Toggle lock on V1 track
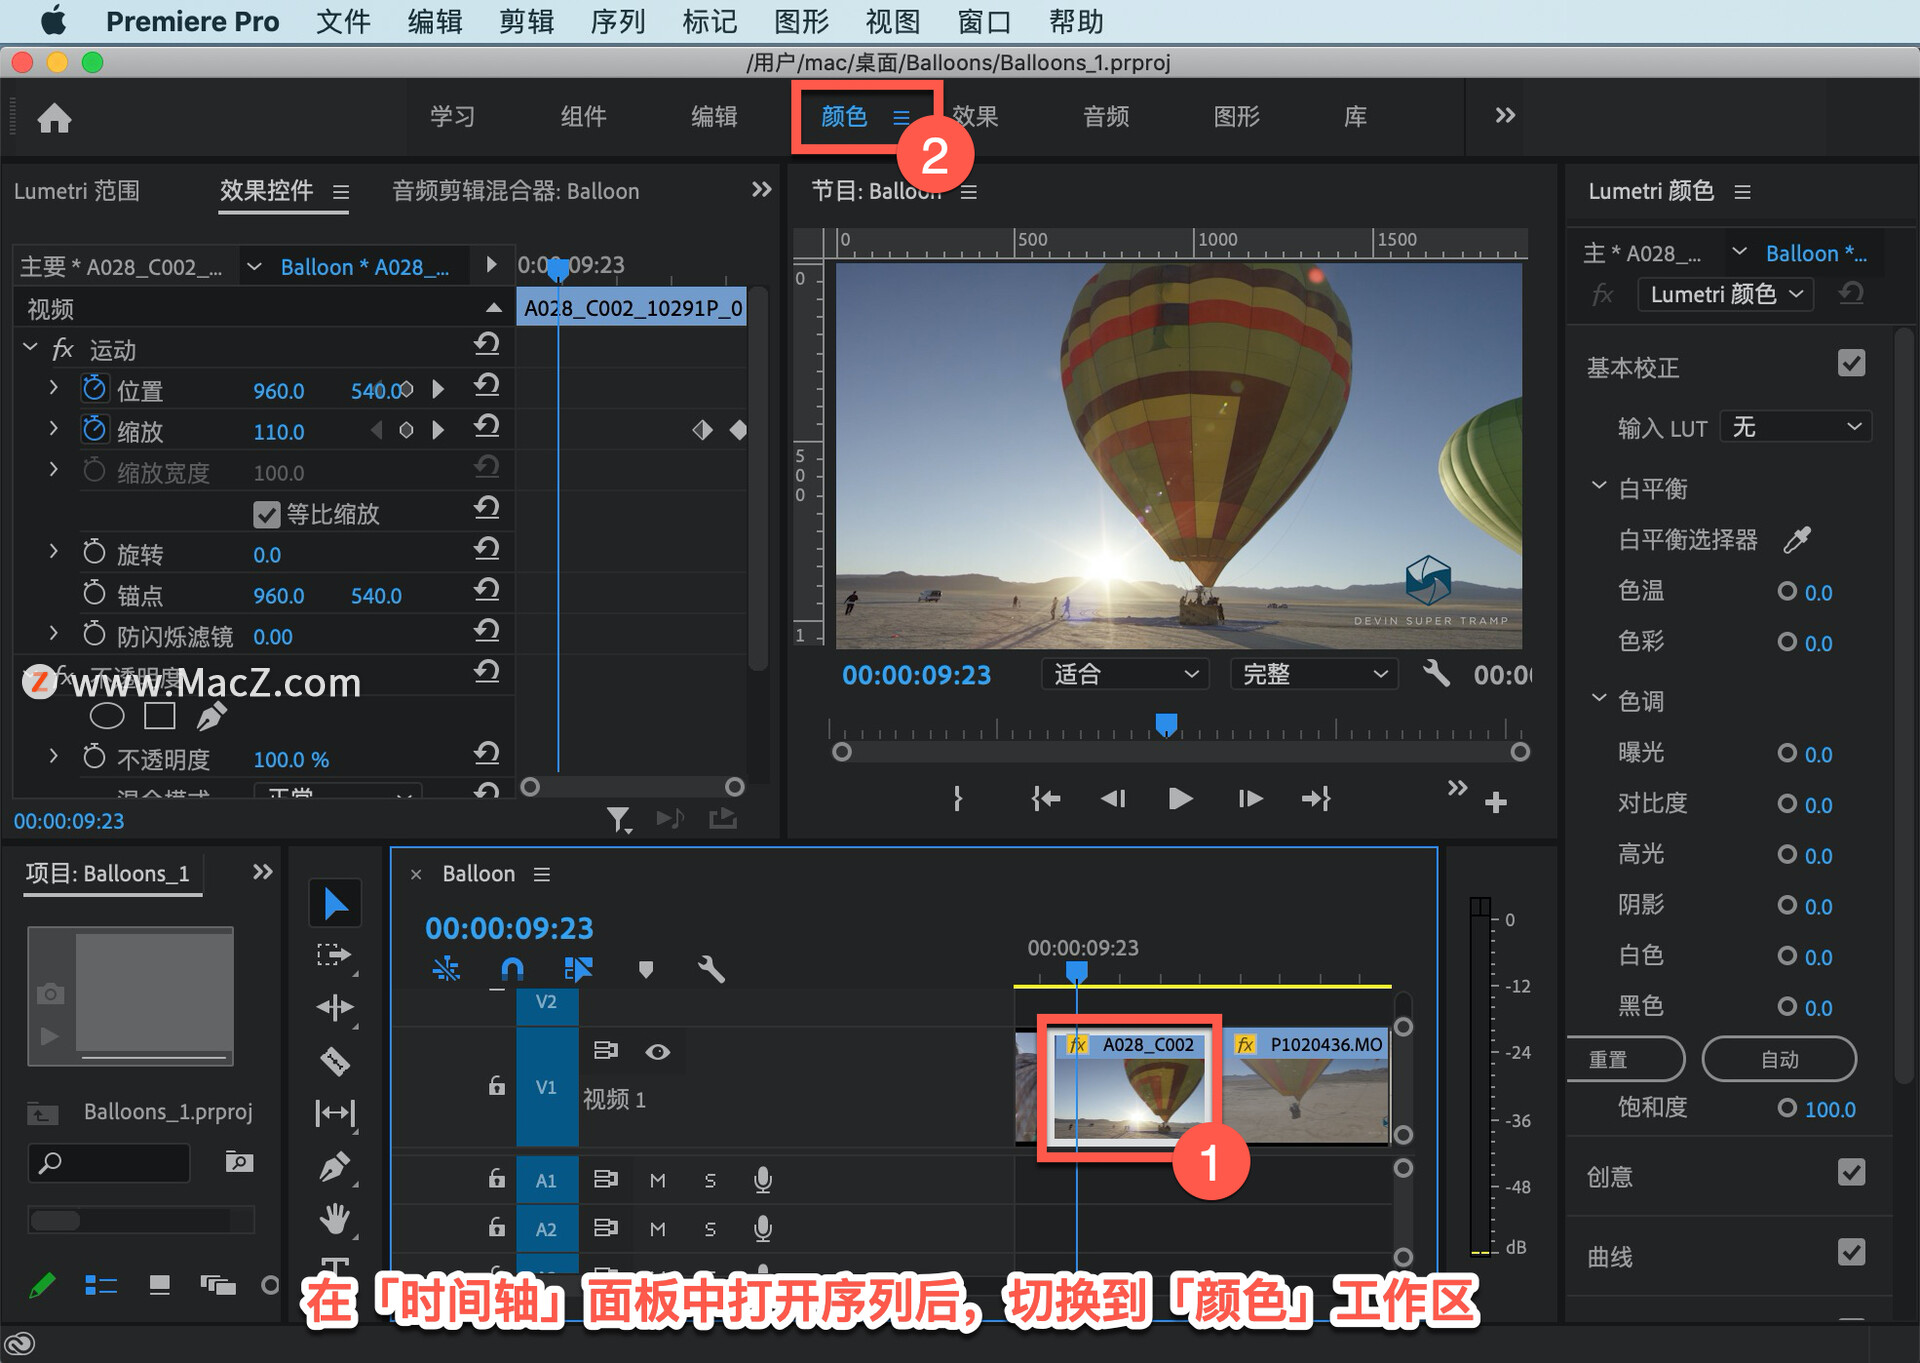 497,1085
